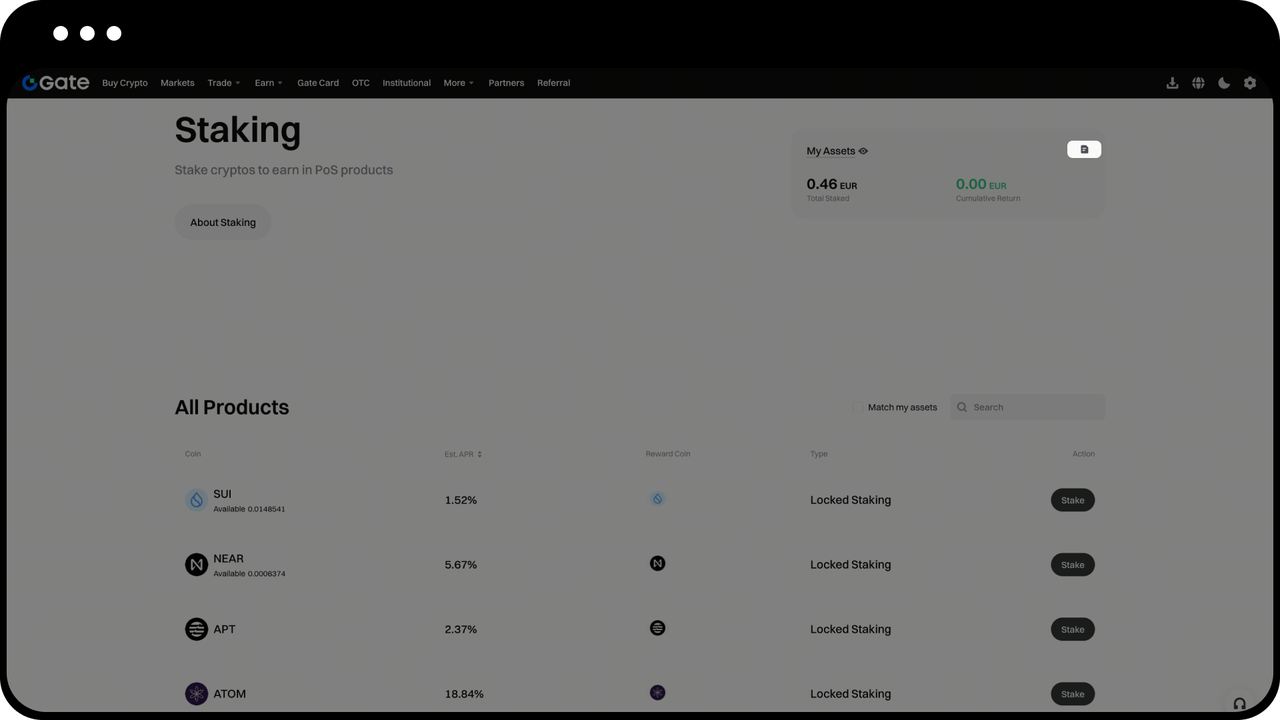The image size is (1280, 720).
Task: Open the language globe icon
Action: (1198, 83)
